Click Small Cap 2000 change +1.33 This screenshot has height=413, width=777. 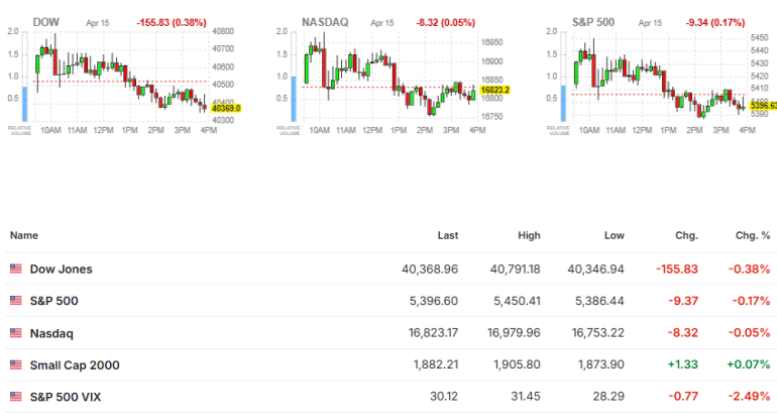pos(683,365)
